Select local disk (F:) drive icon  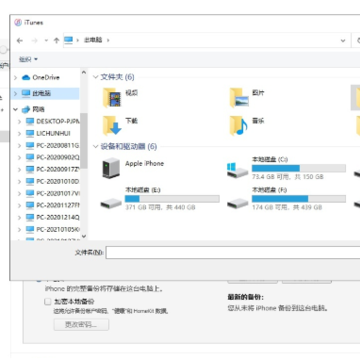(238, 202)
